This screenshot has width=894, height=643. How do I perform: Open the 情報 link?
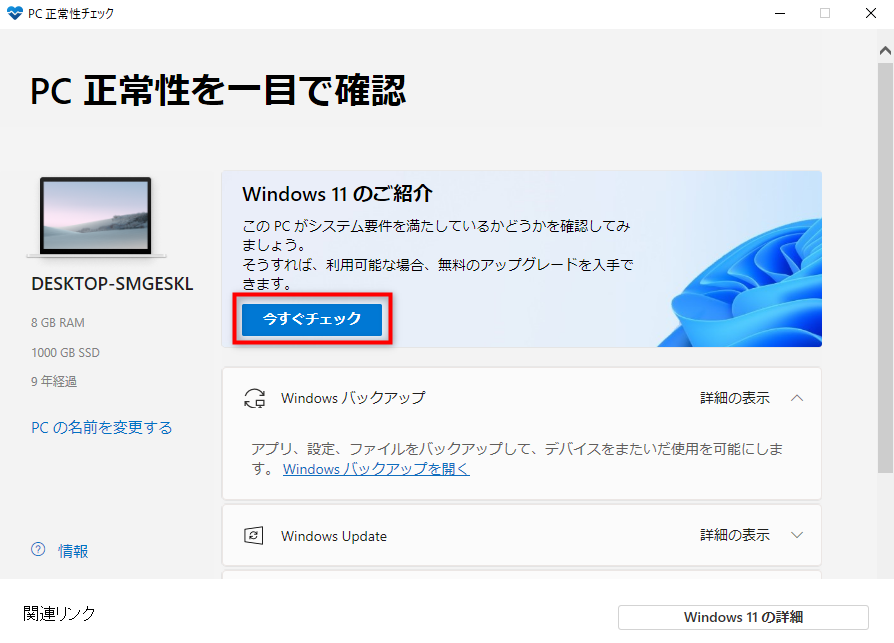(73, 551)
